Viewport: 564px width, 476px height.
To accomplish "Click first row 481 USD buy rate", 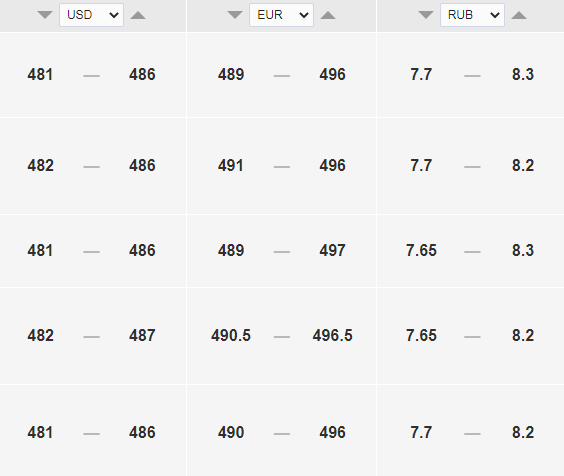I will coord(40,74).
